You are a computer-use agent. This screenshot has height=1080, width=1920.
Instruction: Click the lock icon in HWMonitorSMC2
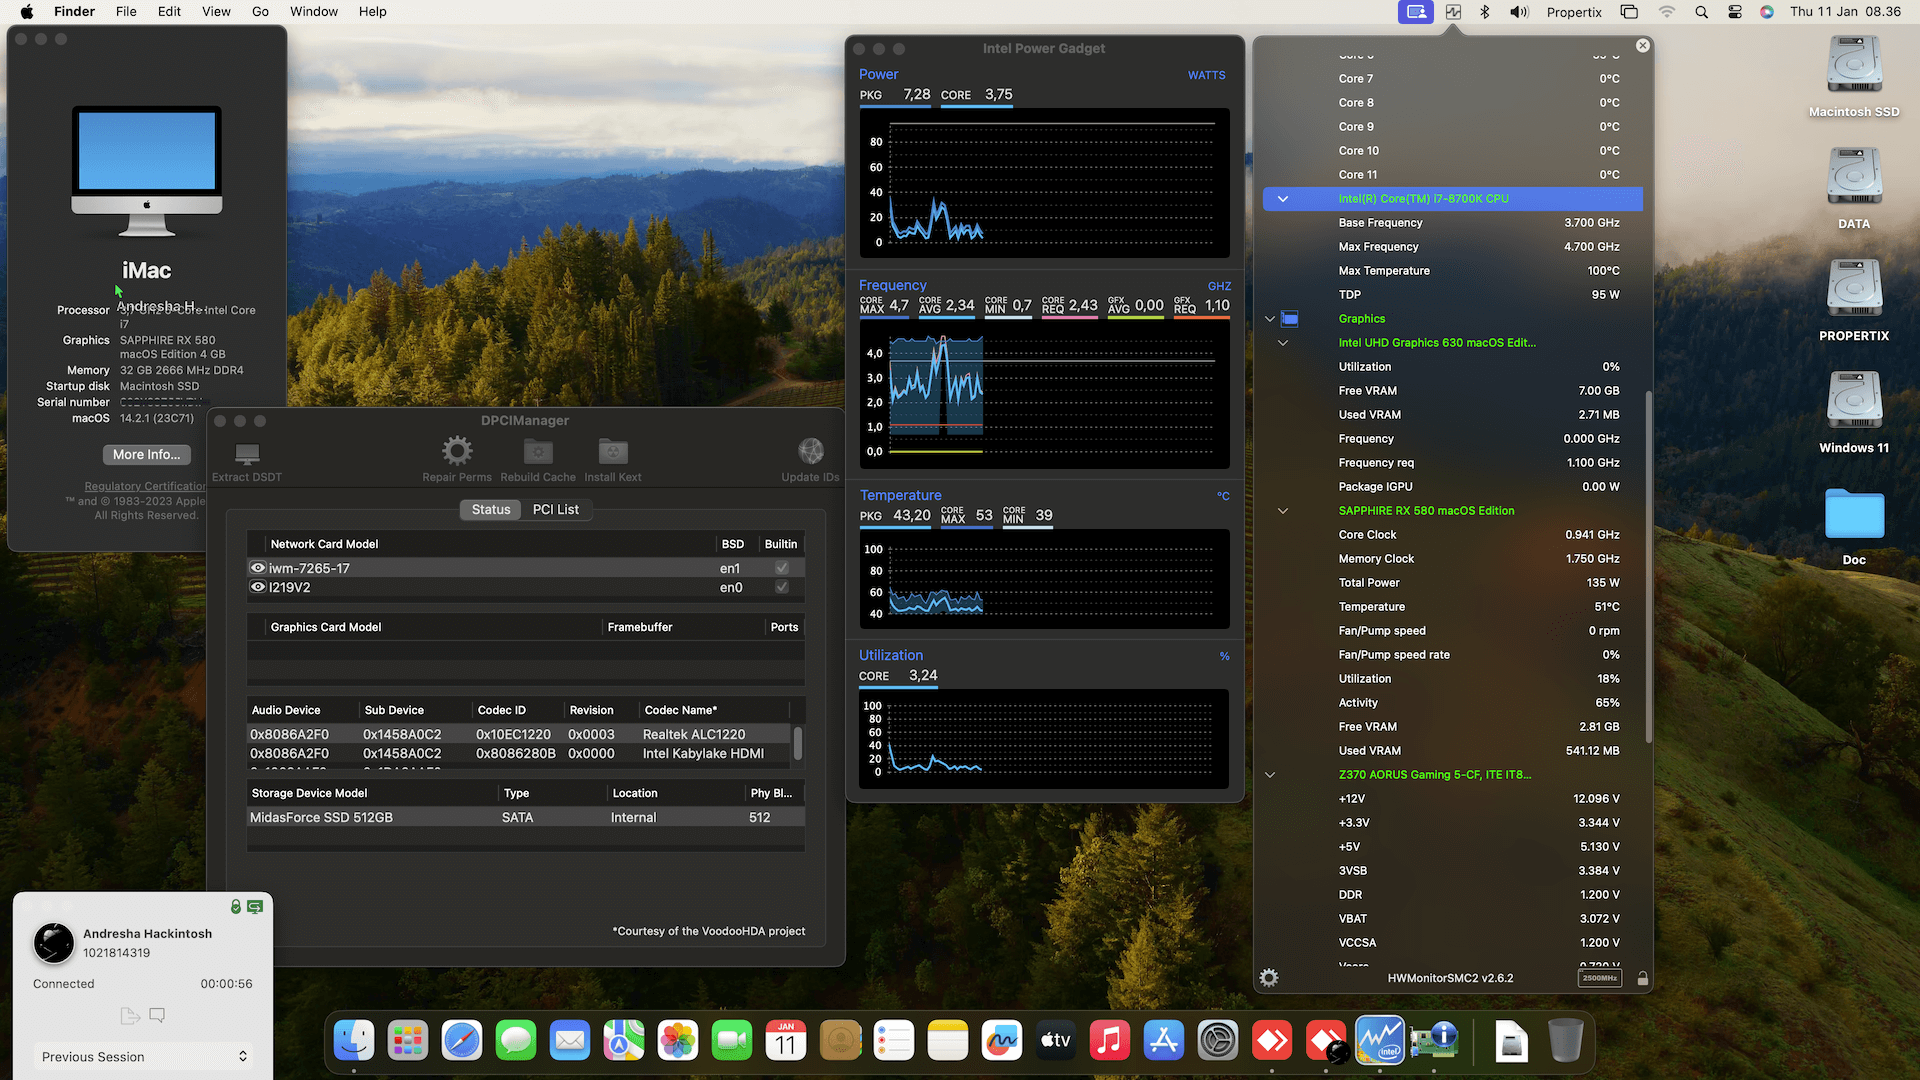click(1642, 977)
